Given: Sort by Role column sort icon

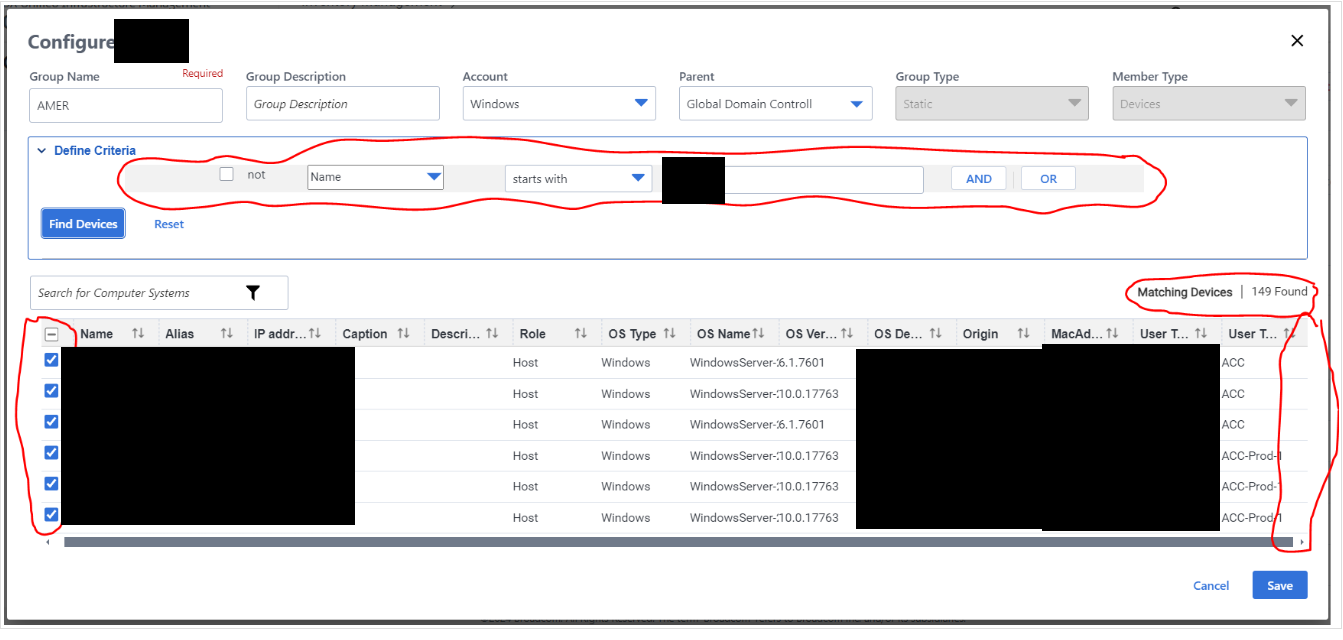Looking at the screenshot, I should click(x=580, y=334).
